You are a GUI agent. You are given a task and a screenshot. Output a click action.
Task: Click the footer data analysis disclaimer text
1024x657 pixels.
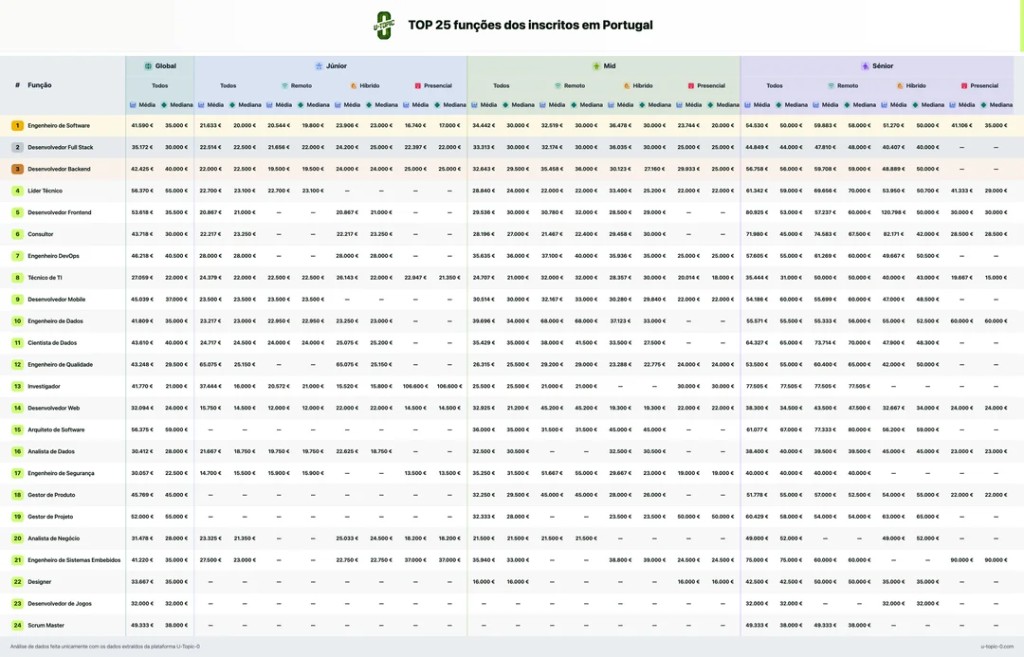(x=105, y=647)
